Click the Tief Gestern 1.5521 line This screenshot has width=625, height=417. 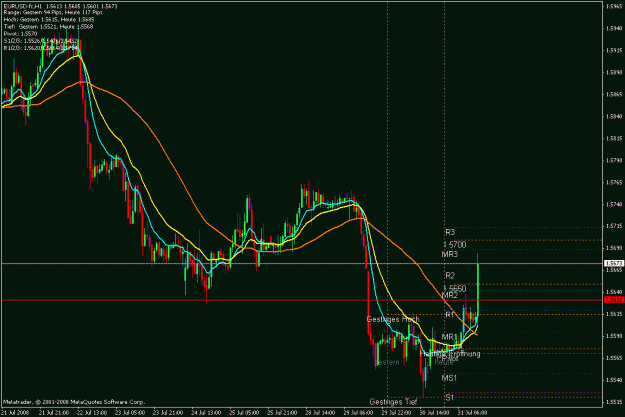(48, 27)
